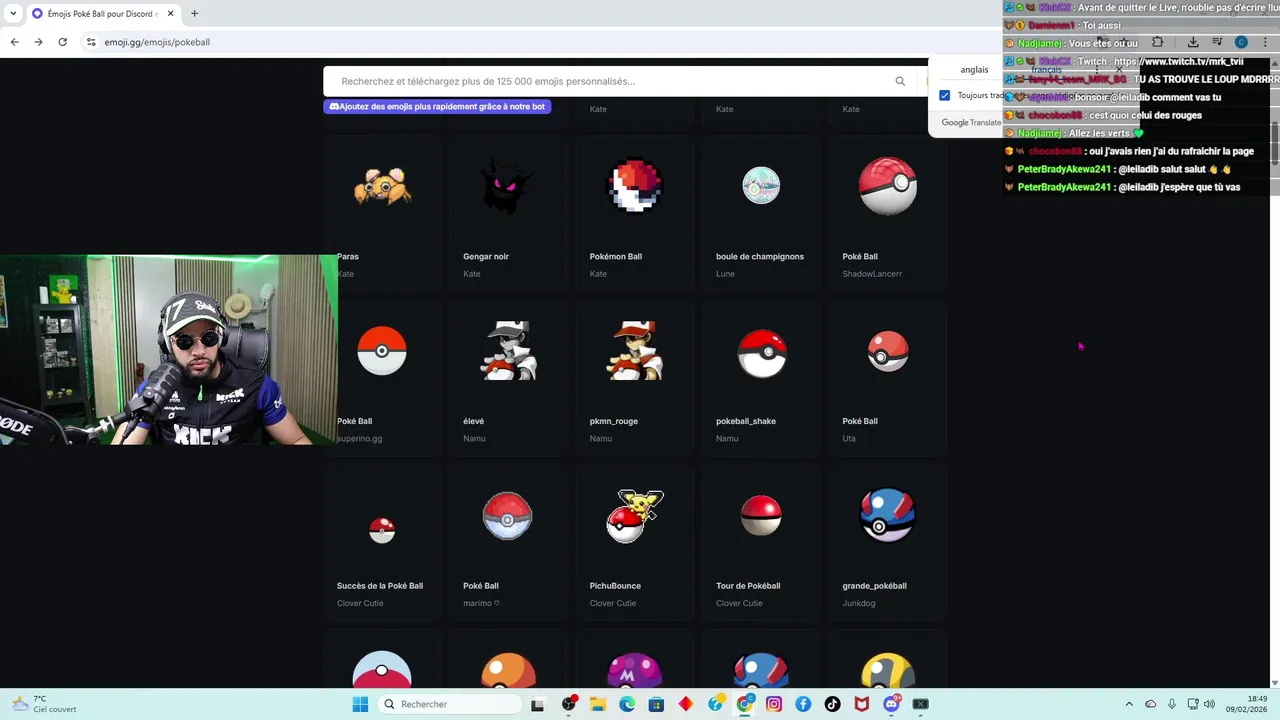The height and width of the screenshot is (720, 1280).
Task: Open Namu's profile under pkmn_rouge
Action: [600, 438]
